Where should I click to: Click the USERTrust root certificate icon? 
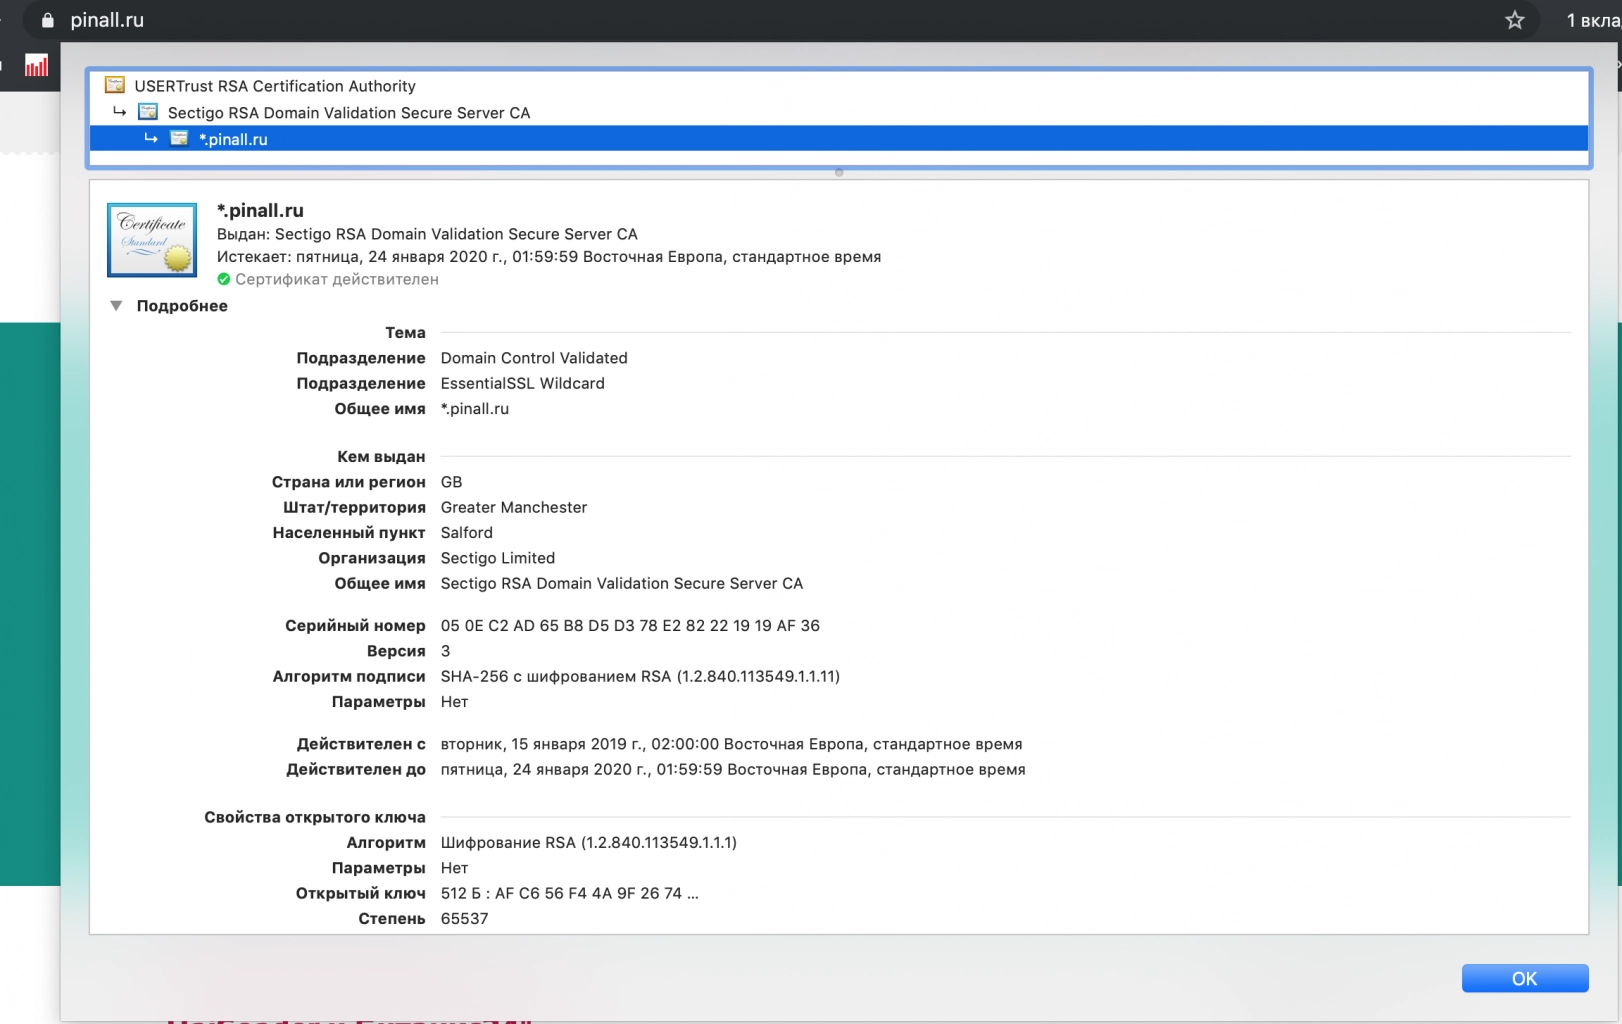115,86
